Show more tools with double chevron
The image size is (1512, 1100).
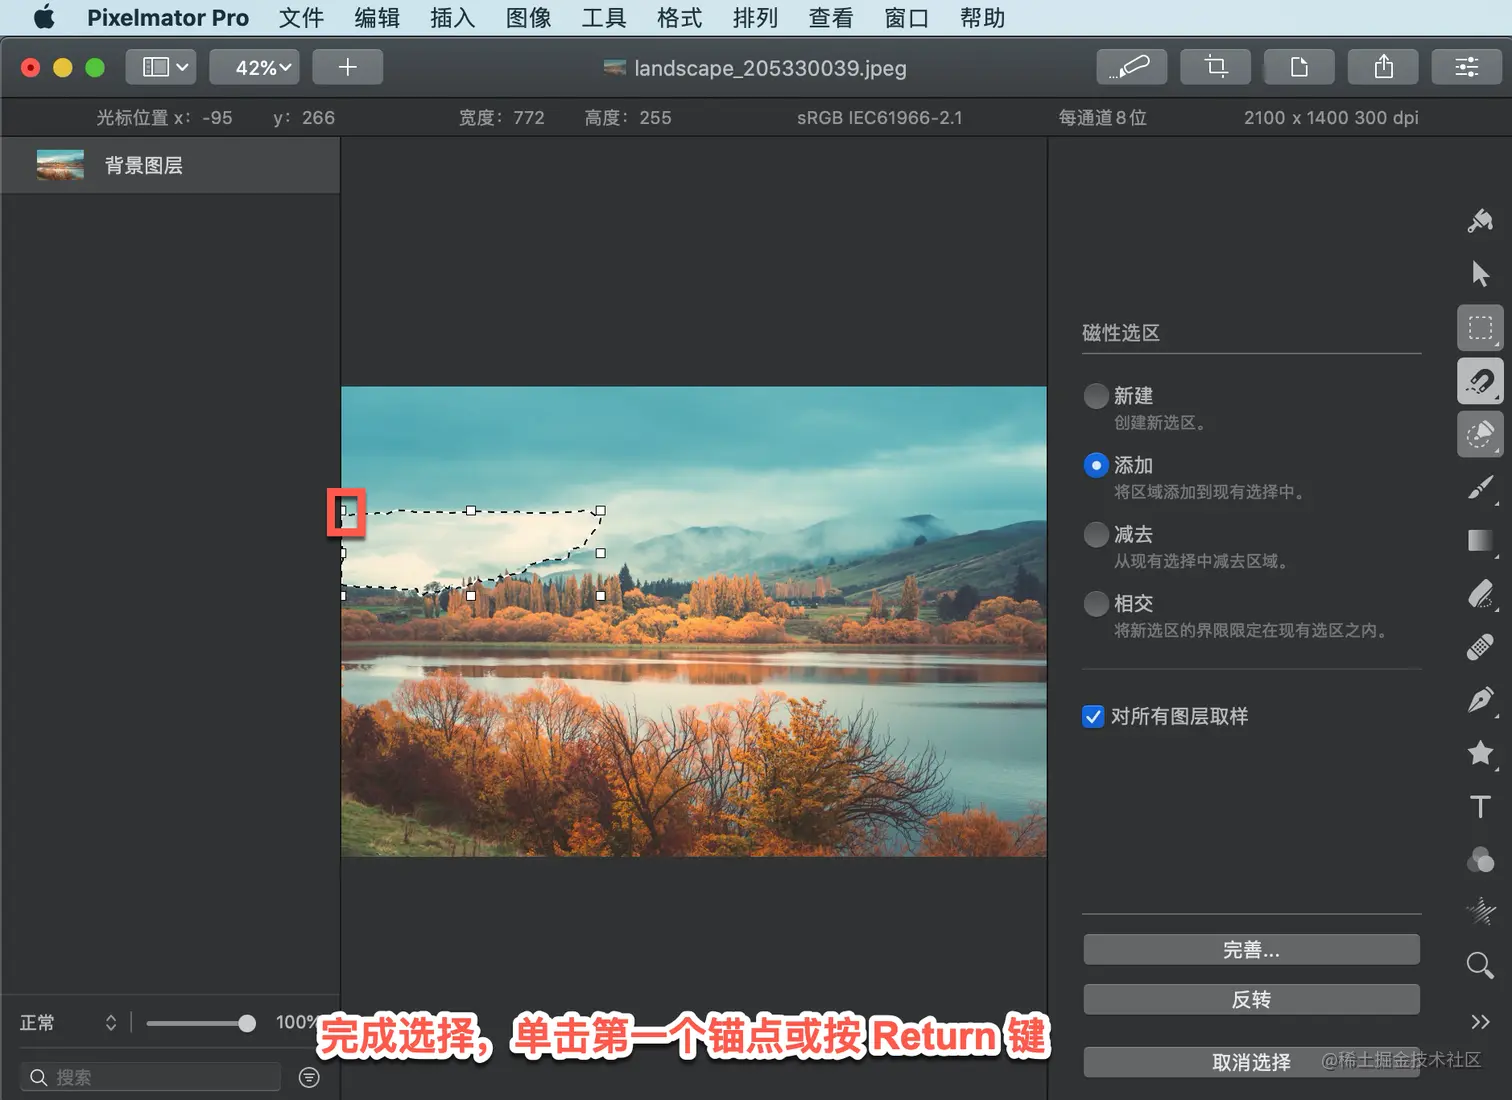1480,1021
